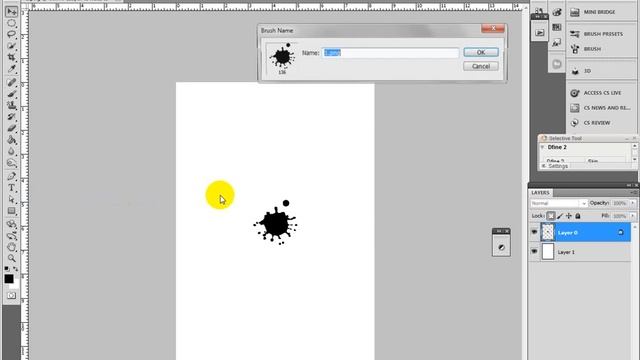Select the Hand tool
The height and width of the screenshot is (360, 640).
[x=11, y=247]
